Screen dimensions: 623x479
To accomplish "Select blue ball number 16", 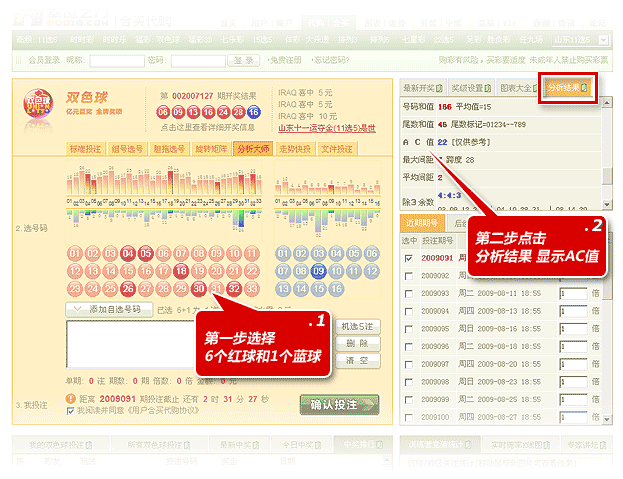I will pyautogui.click(x=336, y=289).
